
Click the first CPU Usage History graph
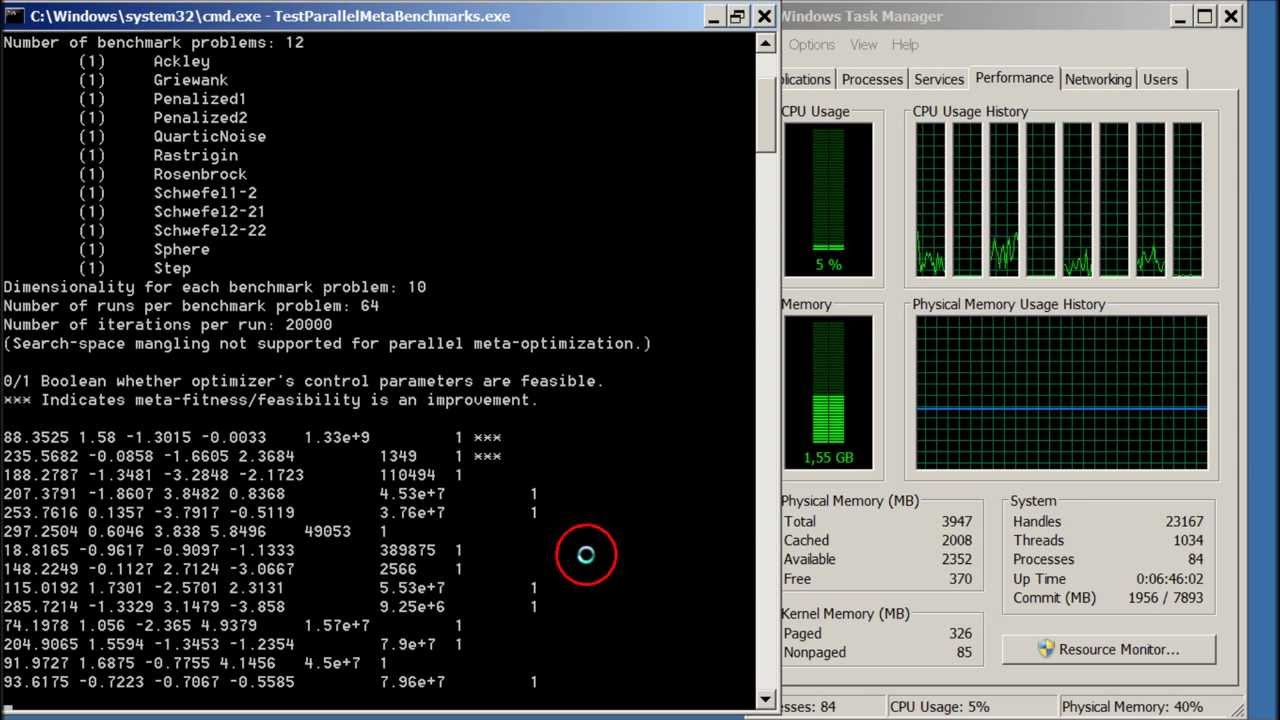click(x=930, y=200)
